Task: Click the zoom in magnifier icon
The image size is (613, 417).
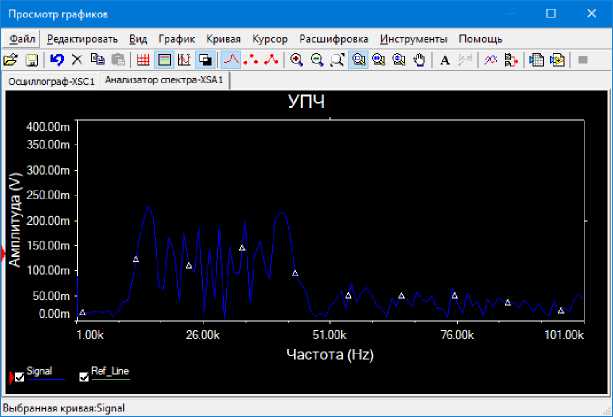Action: click(x=297, y=60)
